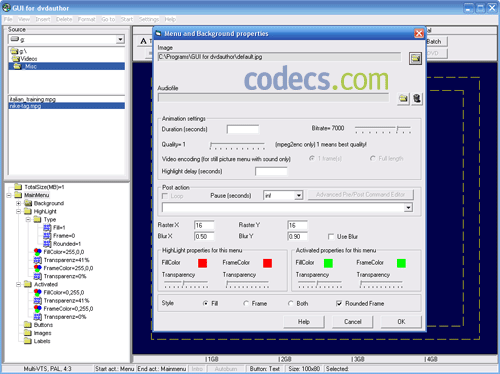Open the post action command dropdown
This screenshot has width=500, height=374.
click(x=408, y=208)
